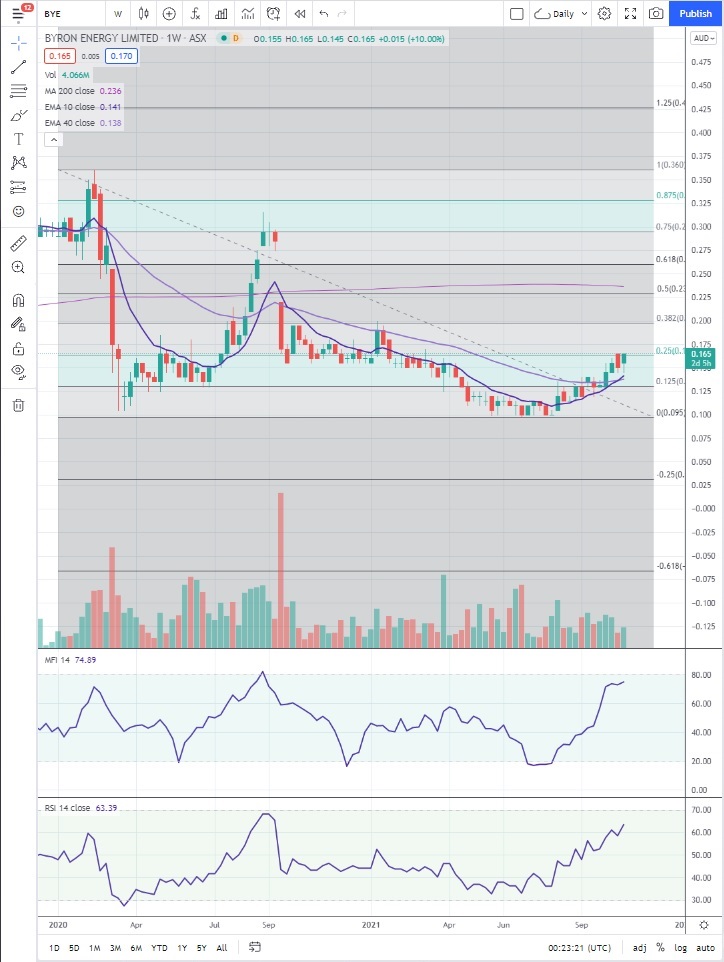Click the zoom in magnifier tool
The width and height of the screenshot is (724, 962).
pos(18,268)
